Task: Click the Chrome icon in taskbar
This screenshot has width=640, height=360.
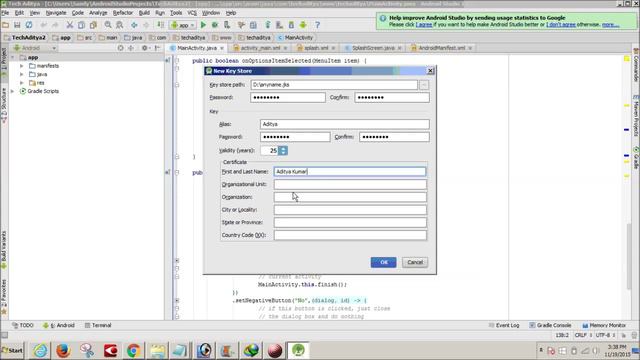Action: (133, 351)
